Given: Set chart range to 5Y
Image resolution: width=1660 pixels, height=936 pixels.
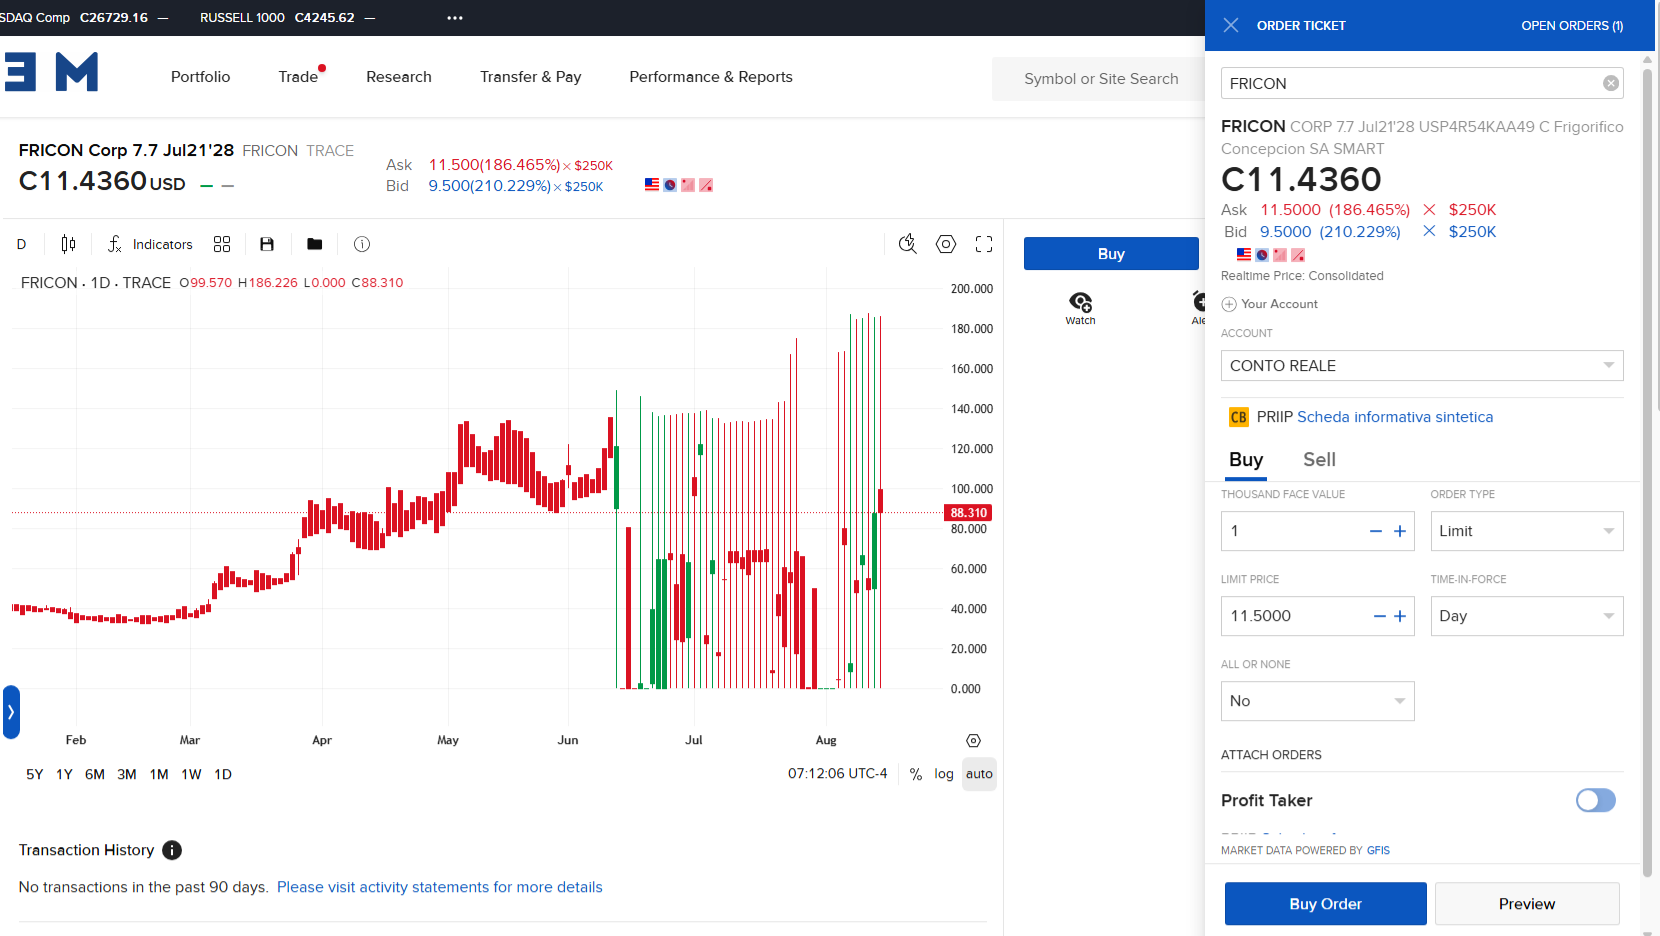Looking at the screenshot, I should [x=35, y=774].
